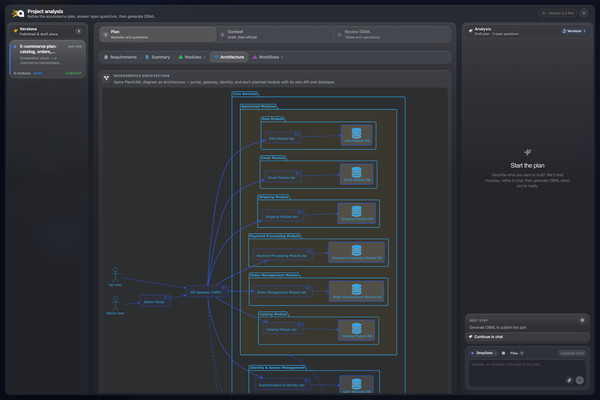The width and height of the screenshot is (600, 400).
Task: Open Next Step settings gear icon
Action: [x=582, y=320]
